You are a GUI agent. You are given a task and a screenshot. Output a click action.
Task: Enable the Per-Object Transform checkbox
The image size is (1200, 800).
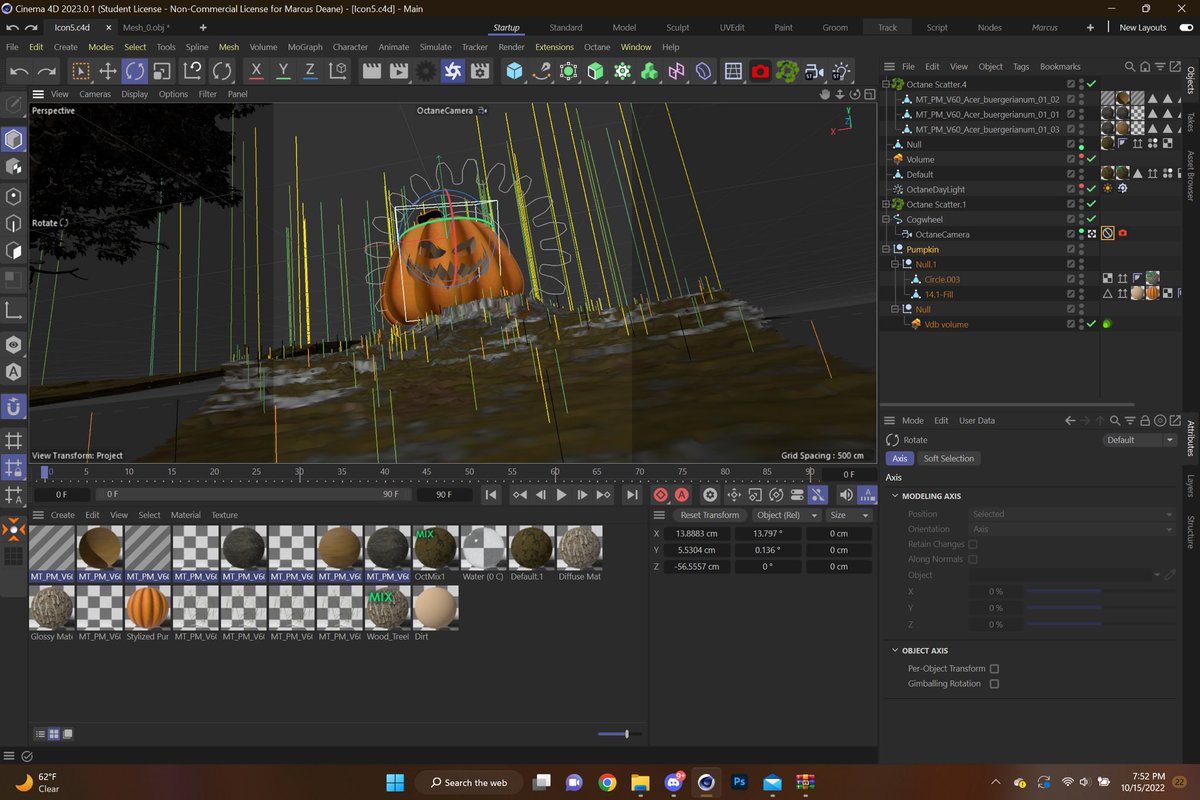[994, 668]
